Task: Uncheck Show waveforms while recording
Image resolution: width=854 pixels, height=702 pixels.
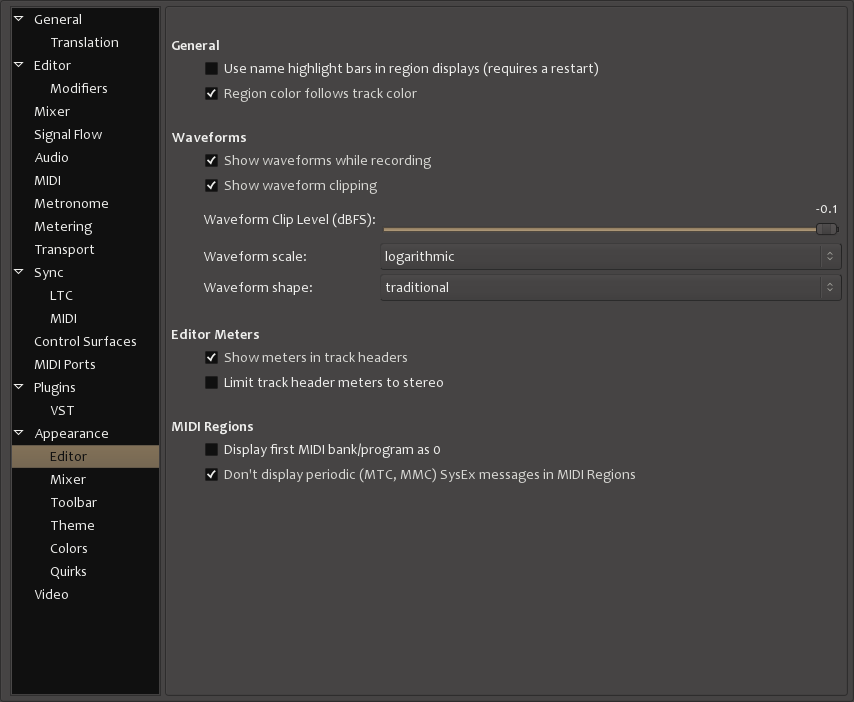Action: coord(211,161)
